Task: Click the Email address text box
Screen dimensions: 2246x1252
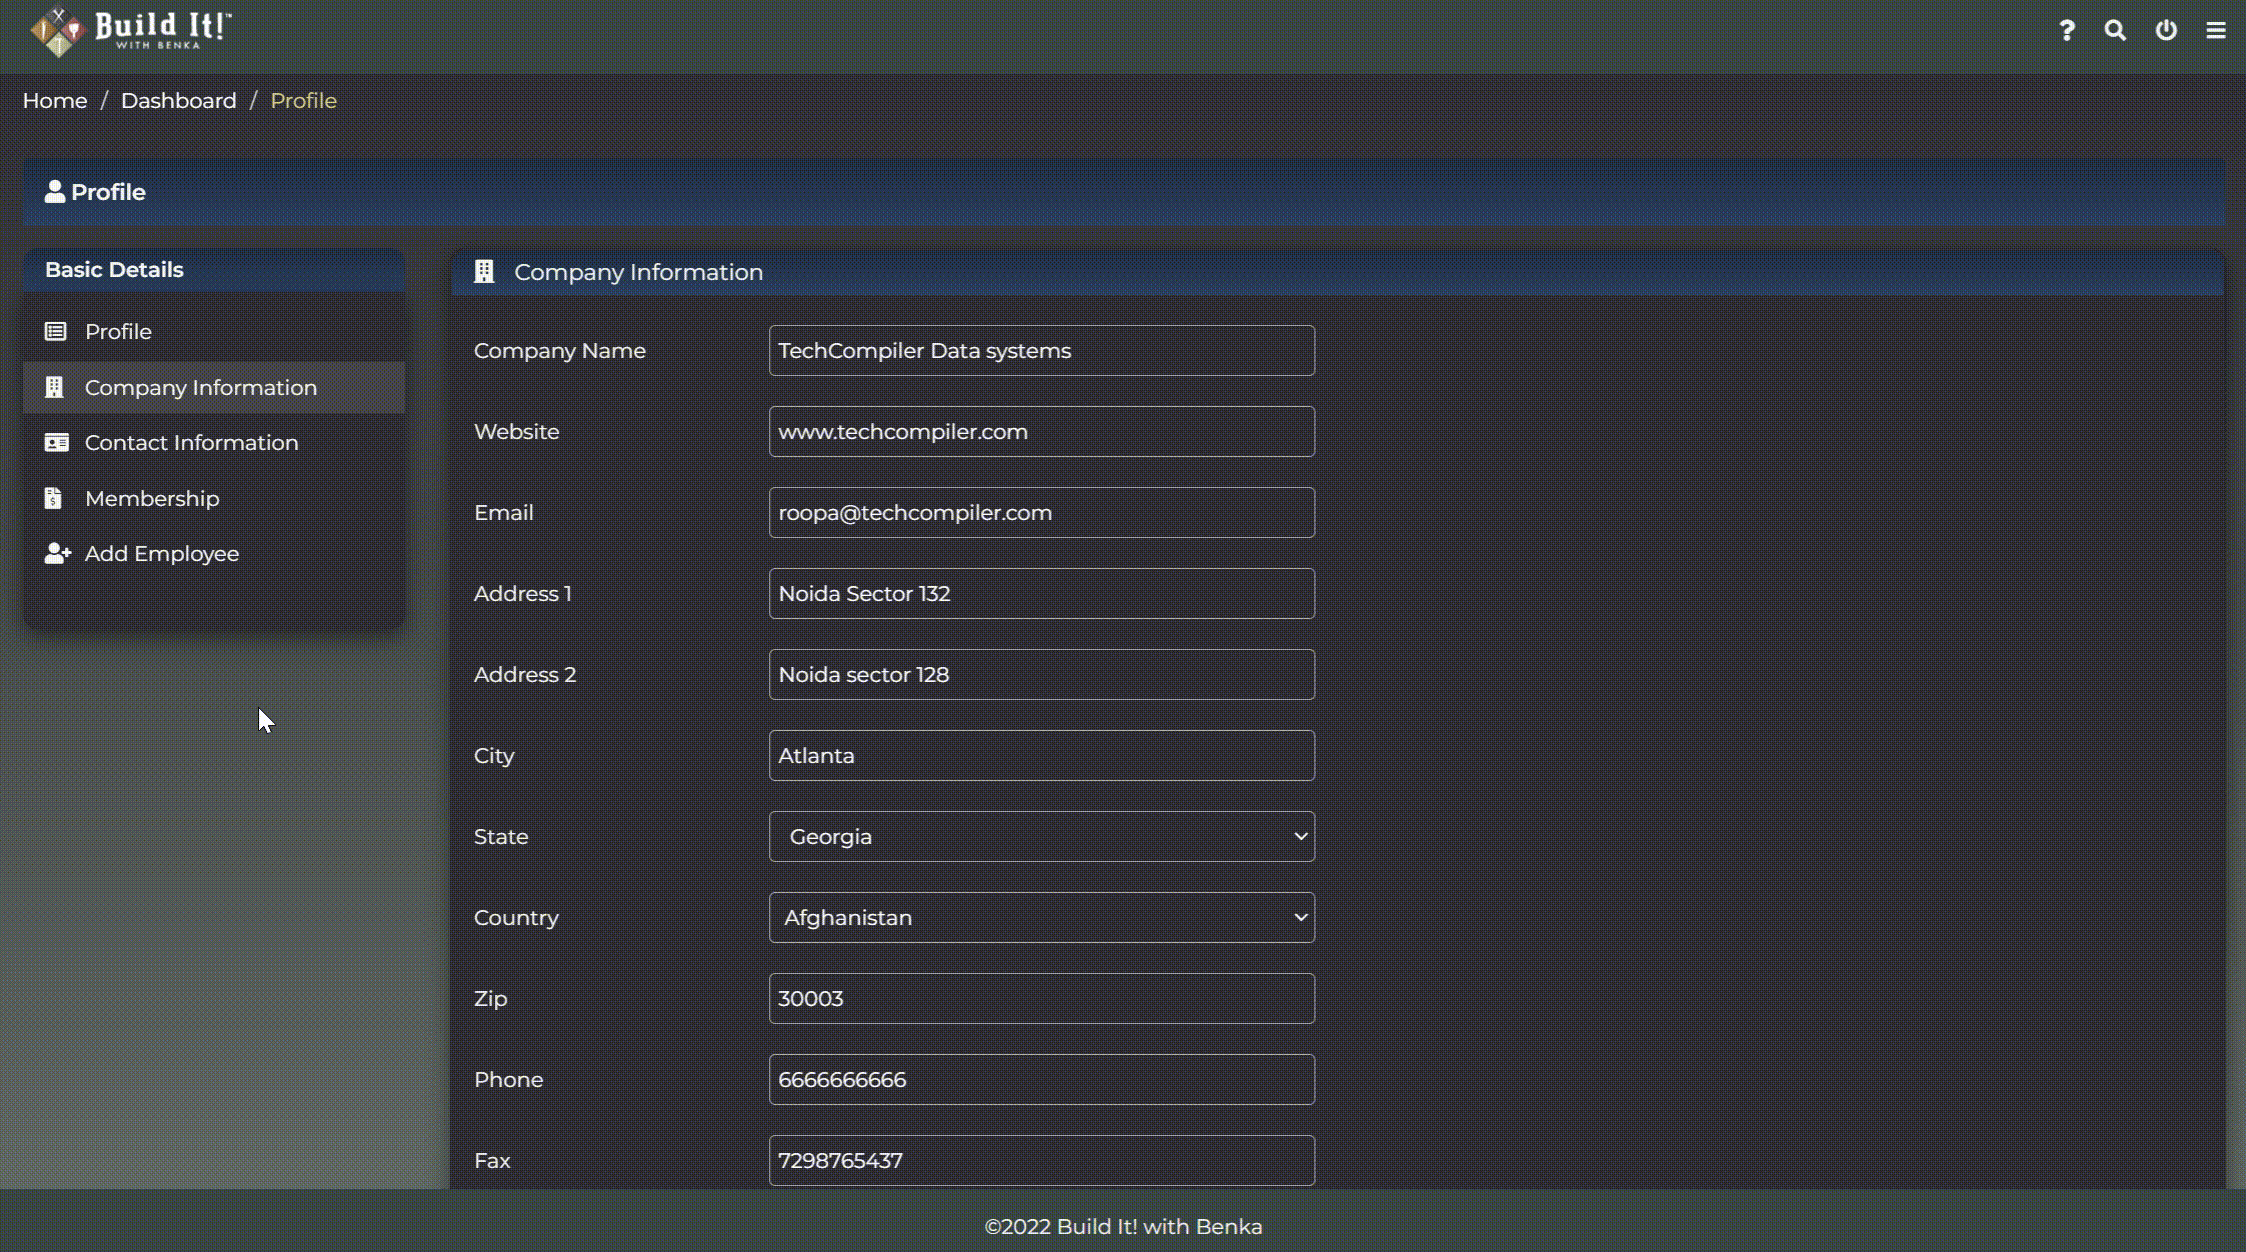Action: click(x=1040, y=512)
